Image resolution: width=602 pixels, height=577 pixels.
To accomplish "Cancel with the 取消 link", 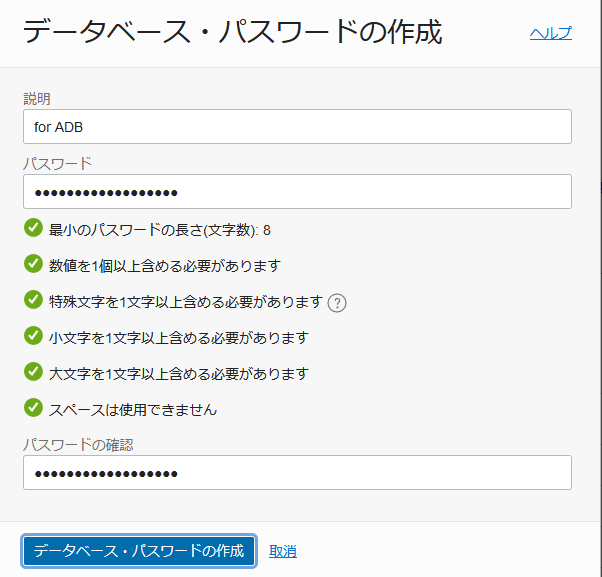I will pyautogui.click(x=283, y=551).
